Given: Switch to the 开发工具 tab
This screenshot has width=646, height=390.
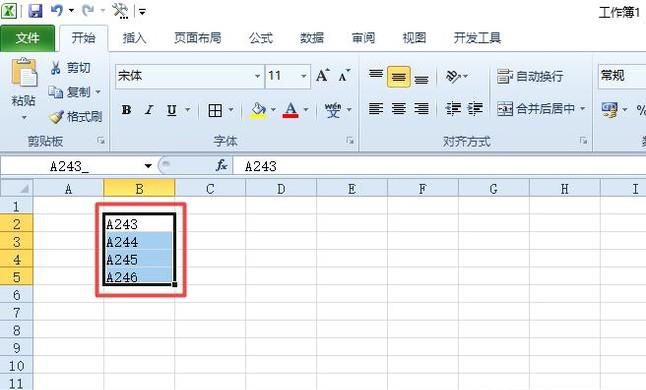Looking at the screenshot, I should tap(477, 38).
